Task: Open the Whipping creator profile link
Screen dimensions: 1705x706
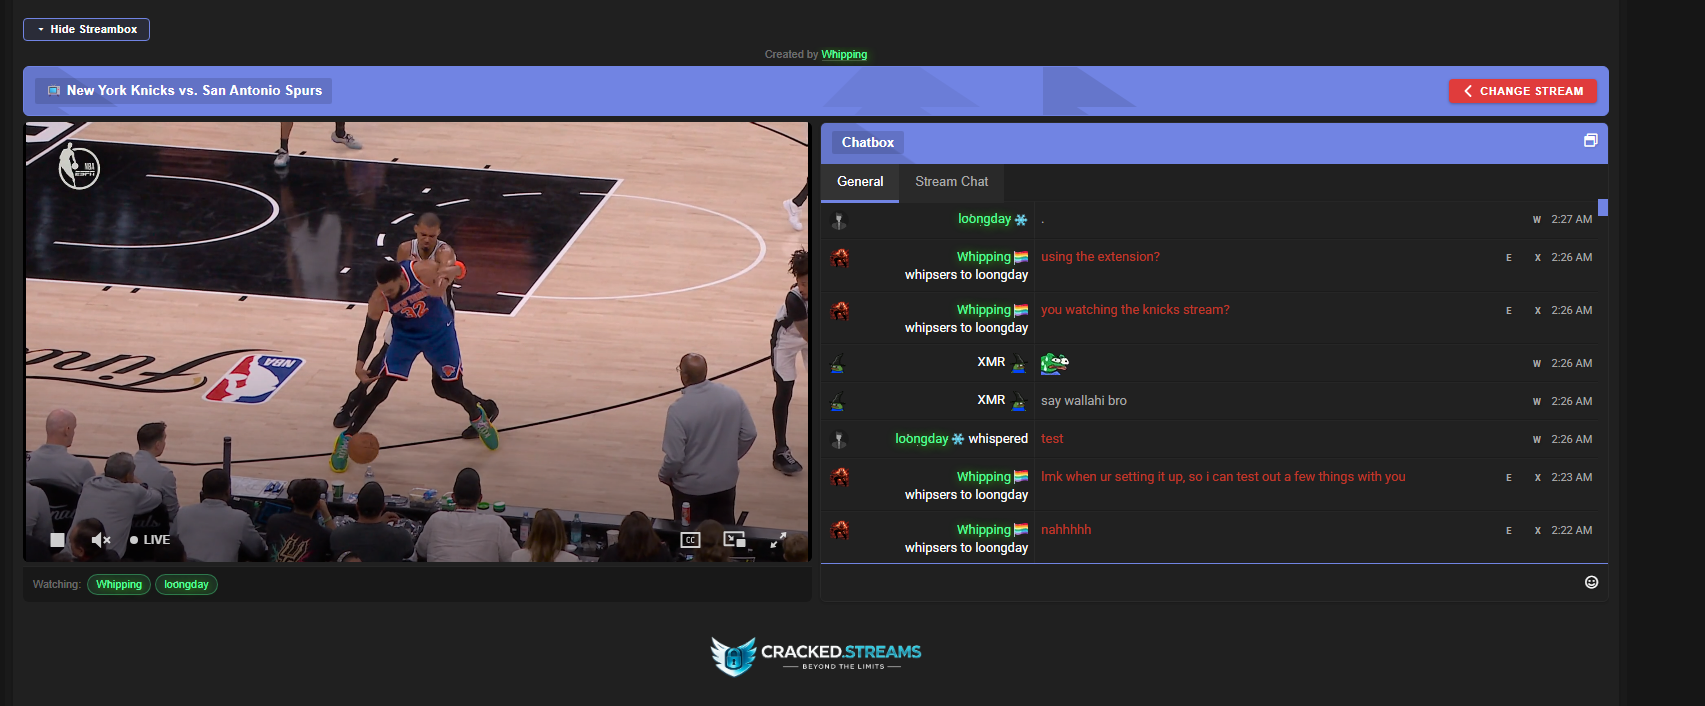Action: 844,54
